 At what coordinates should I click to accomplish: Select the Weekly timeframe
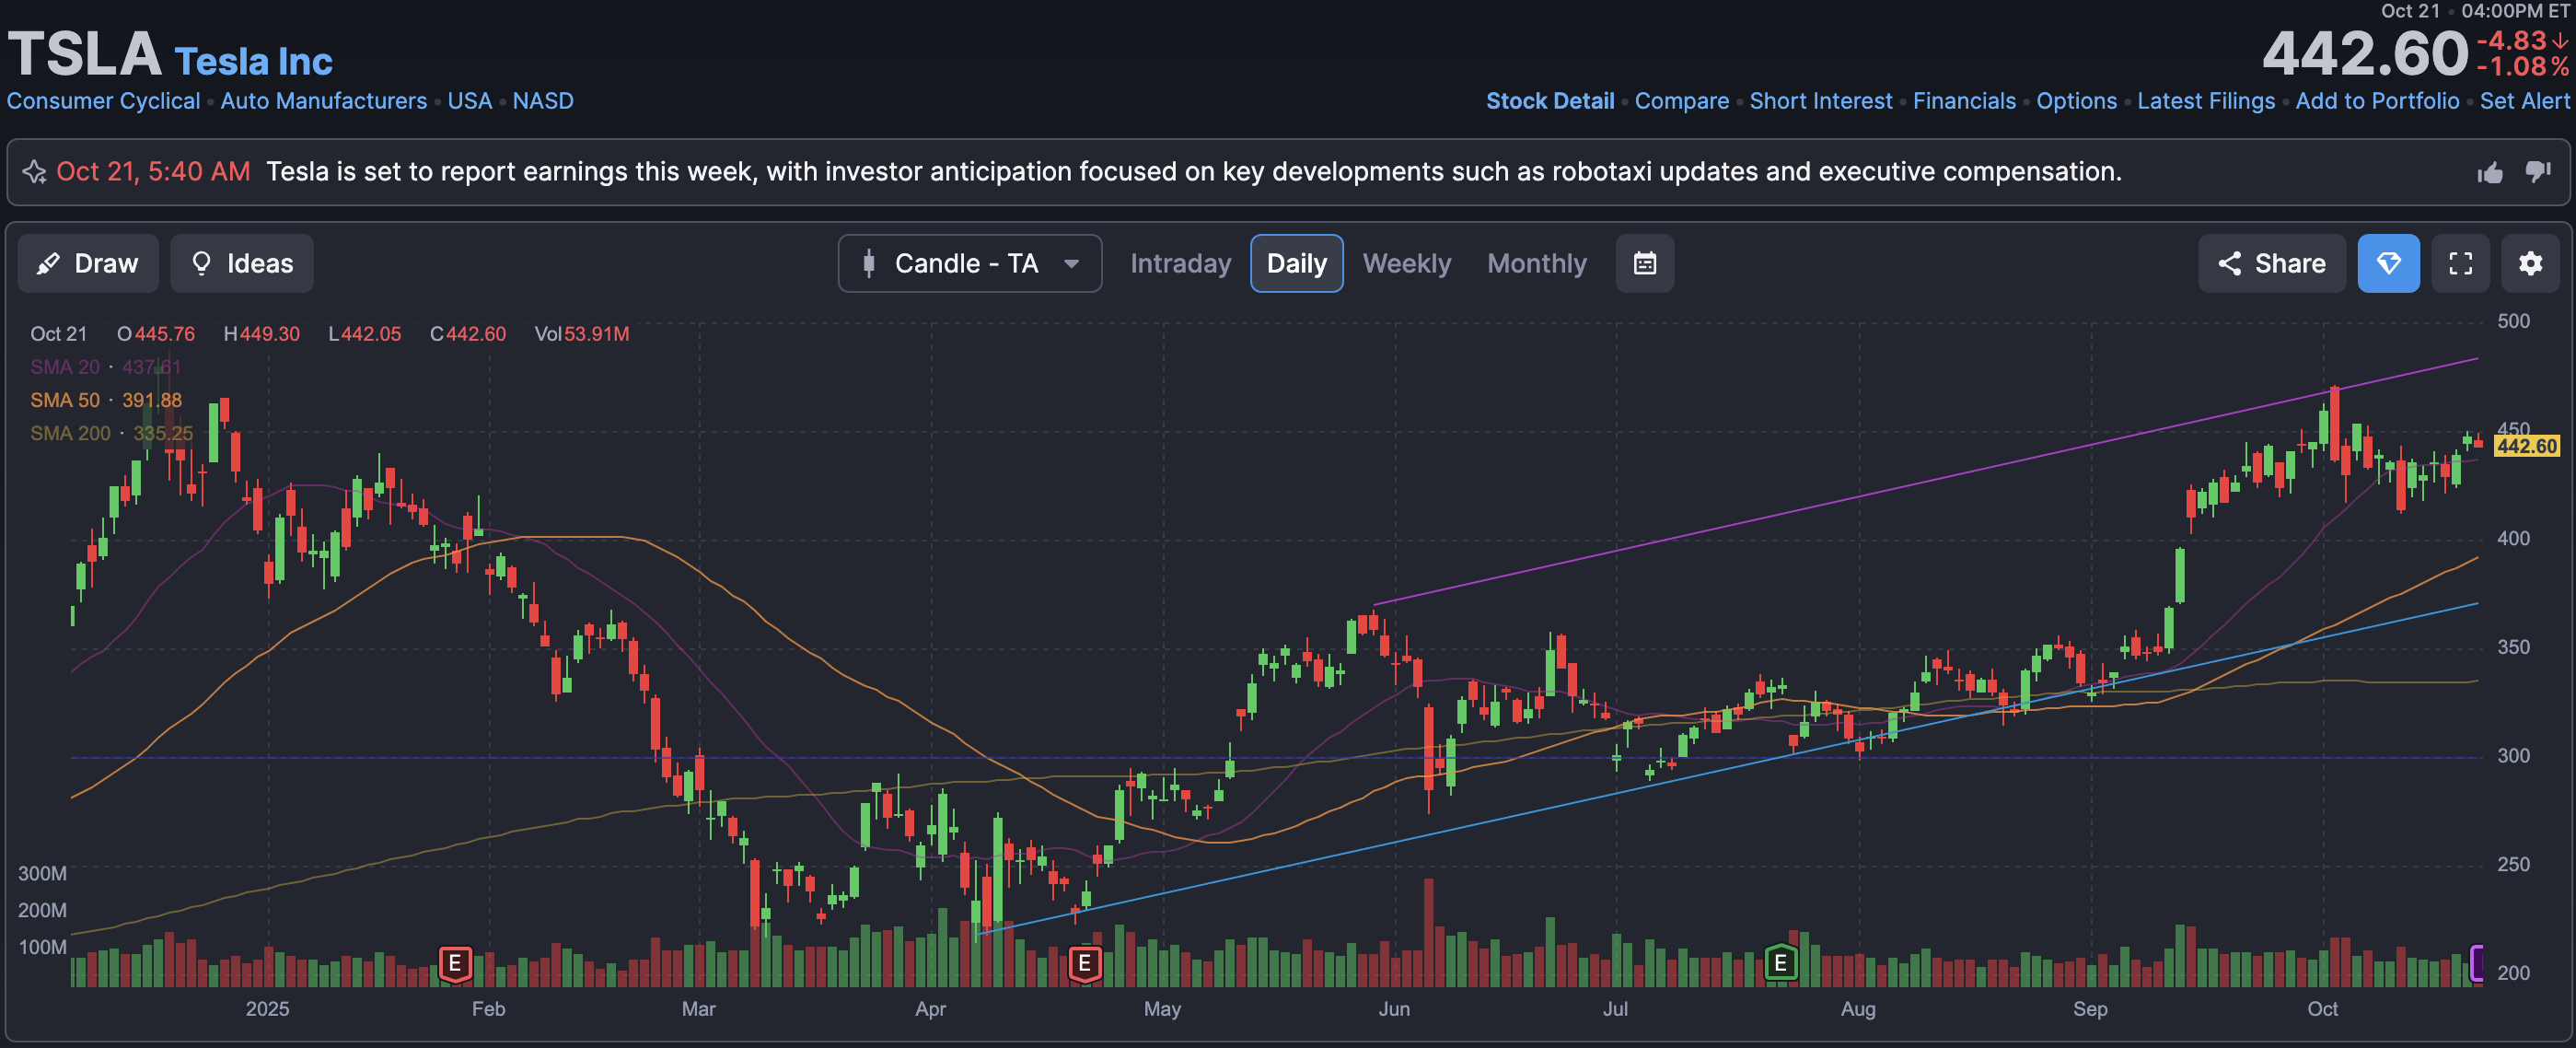pyautogui.click(x=1405, y=263)
